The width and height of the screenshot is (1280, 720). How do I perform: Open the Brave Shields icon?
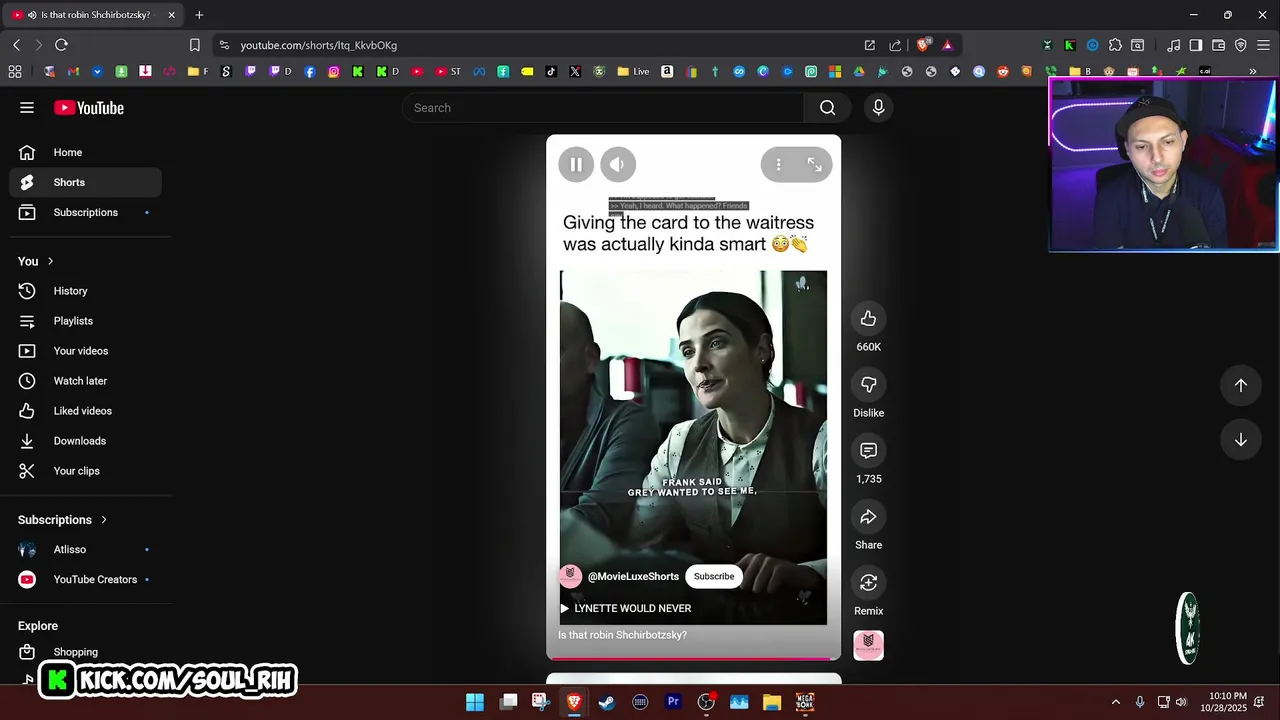pyautogui.click(x=924, y=45)
